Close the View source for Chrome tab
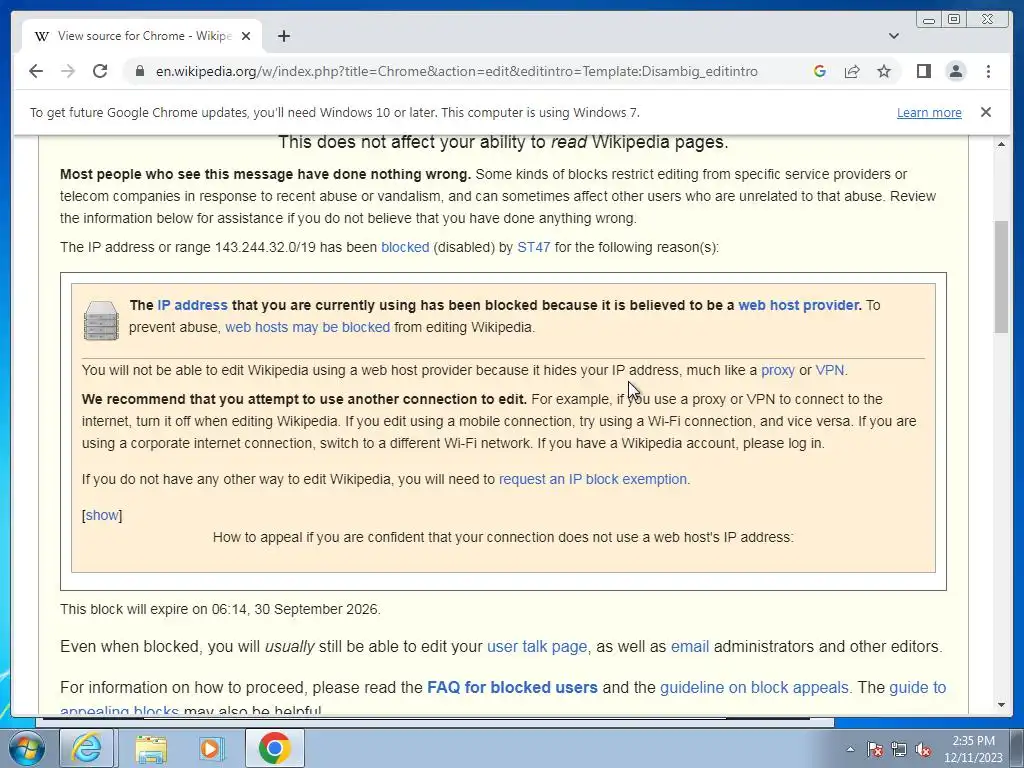Image resolution: width=1024 pixels, height=768 pixels. coord(246,36)
